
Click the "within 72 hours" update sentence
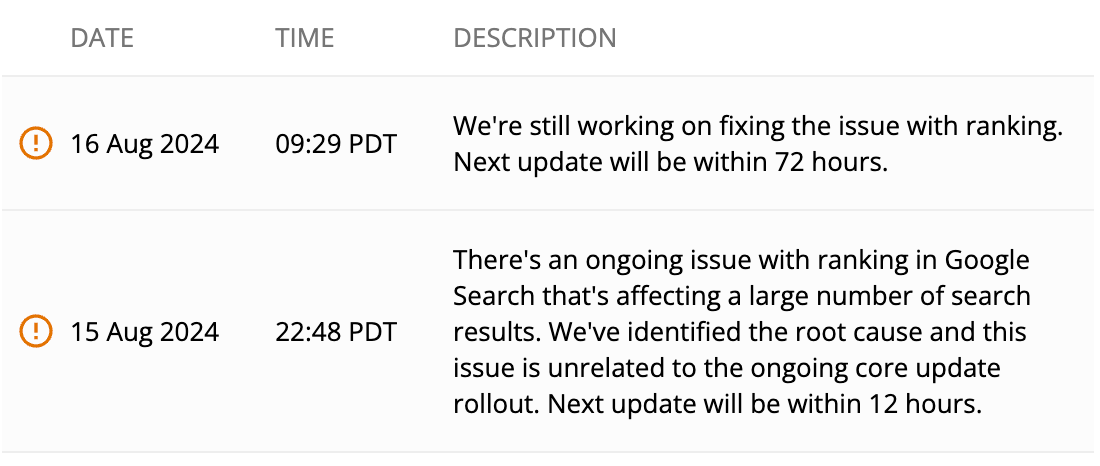670,162
